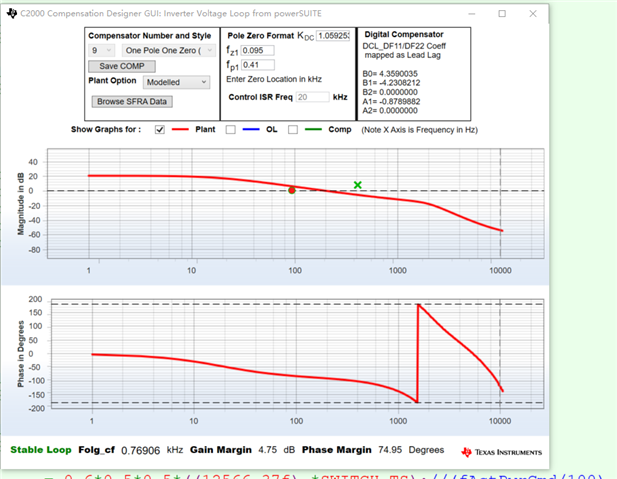Minimize the Compensation Designer window
This screenshot has width=617, height=479.
[x=472, y=14]
